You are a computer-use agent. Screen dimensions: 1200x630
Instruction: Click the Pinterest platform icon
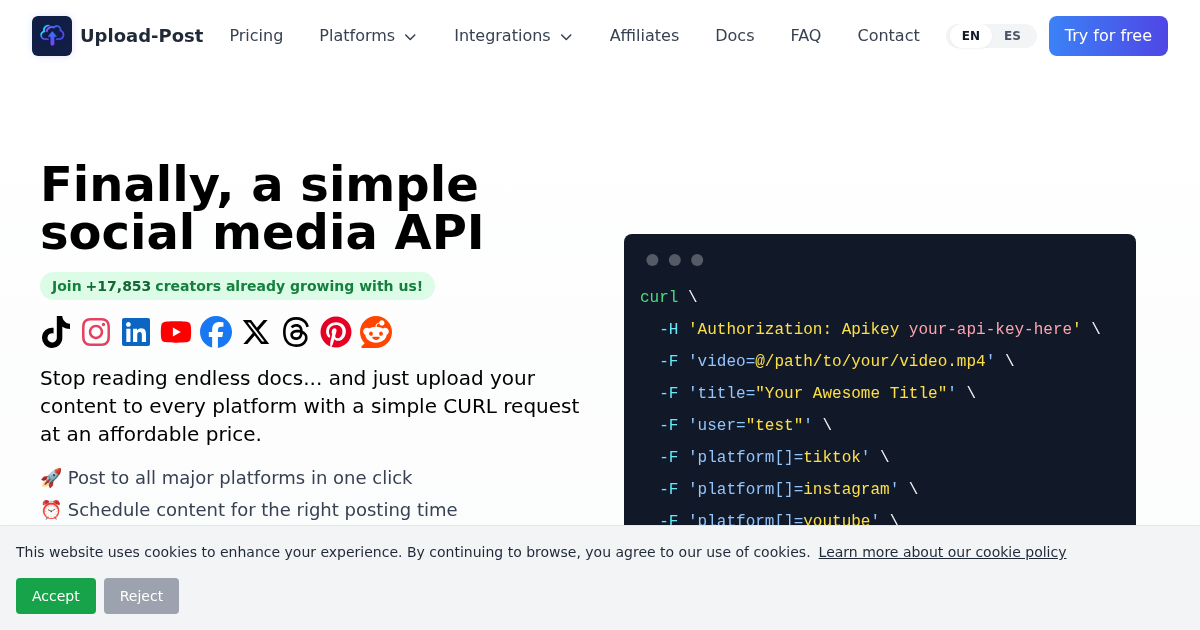coord(336,332)
